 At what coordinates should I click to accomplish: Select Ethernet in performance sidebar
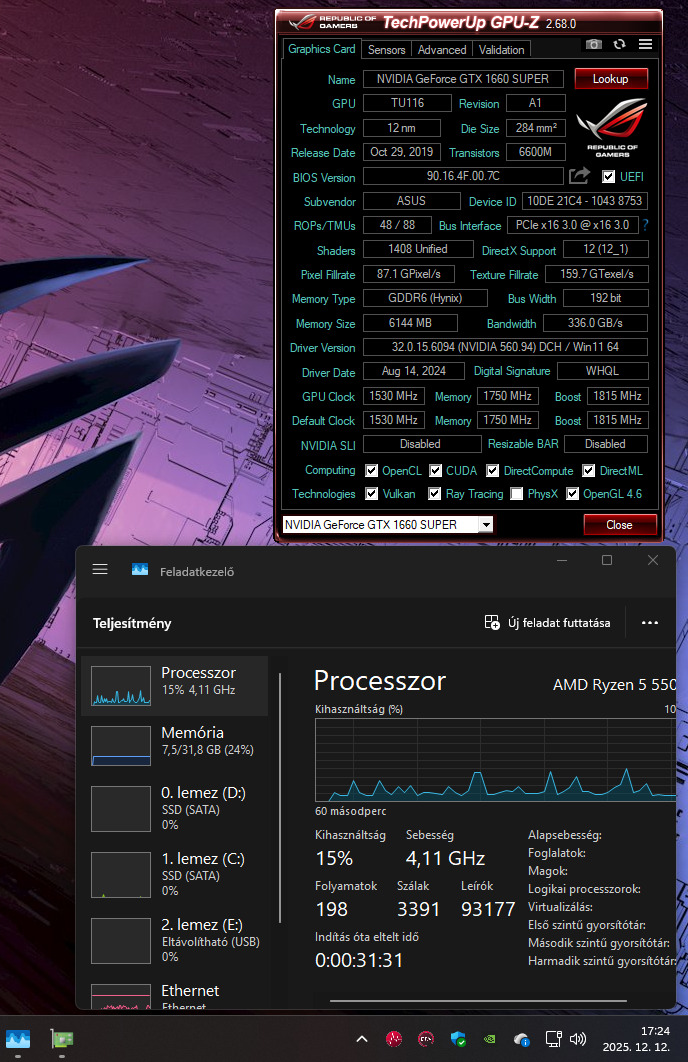(x=175, y=994)
